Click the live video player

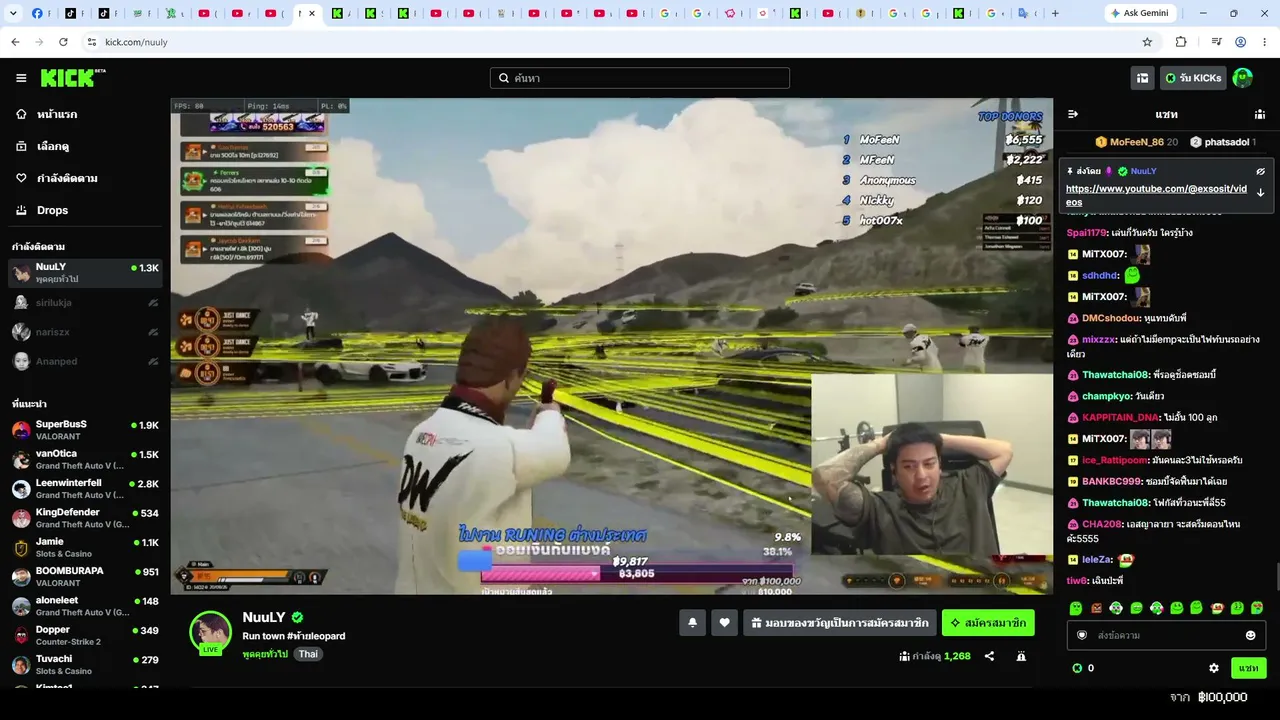[611, 346]
